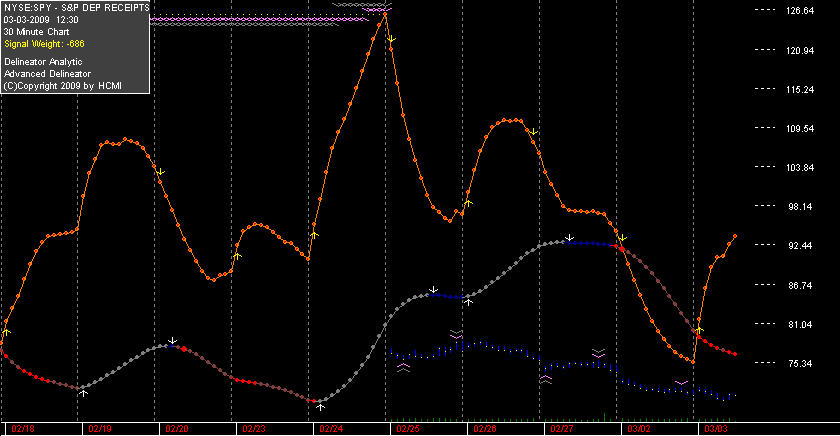The image size is (840, 436).
Task: Click white down arrow in 02/27 session
Action: pos(570,237)
